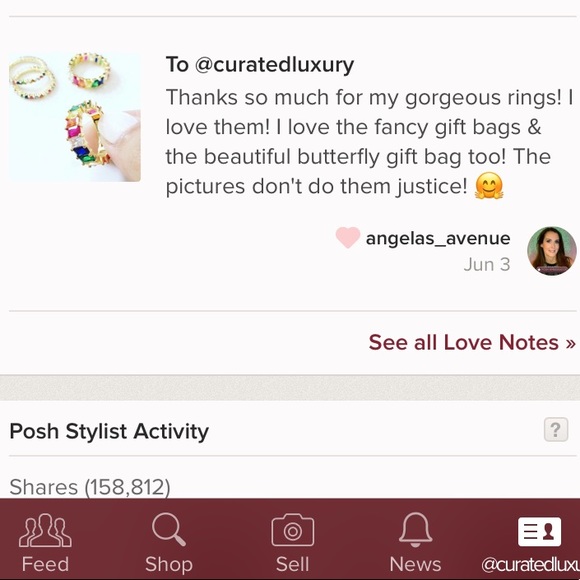580x580 pixels.
Task: Click the question mark help icon
Action: point(556,429)
